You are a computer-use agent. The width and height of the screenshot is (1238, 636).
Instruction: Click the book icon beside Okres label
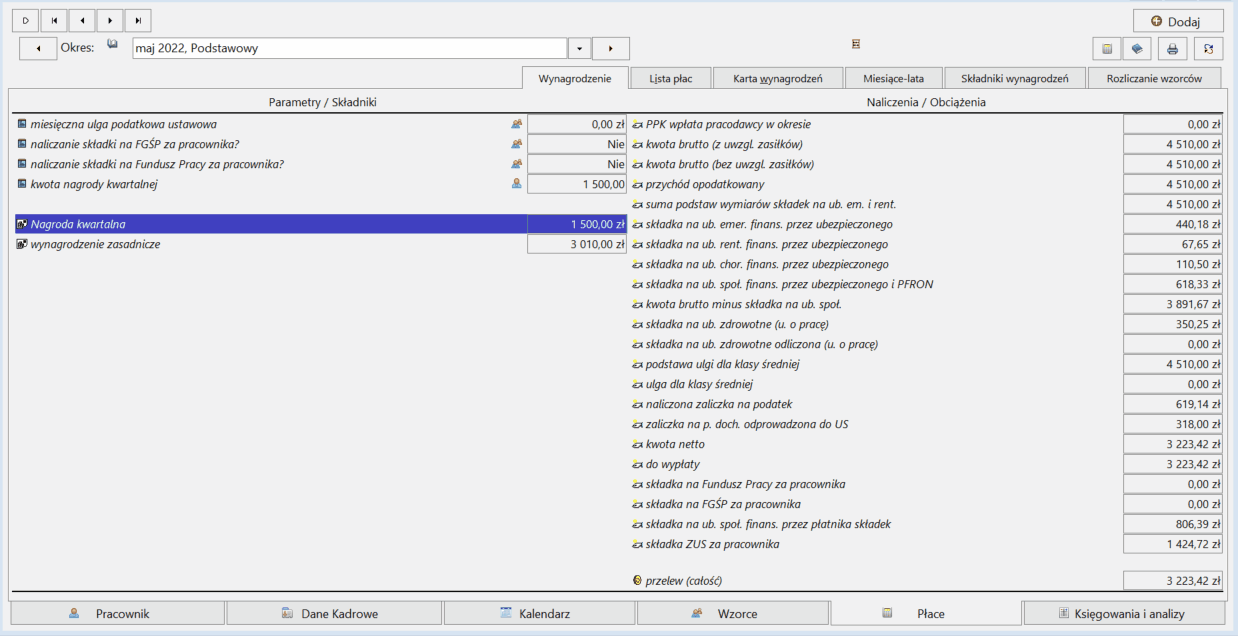point(113,45)
